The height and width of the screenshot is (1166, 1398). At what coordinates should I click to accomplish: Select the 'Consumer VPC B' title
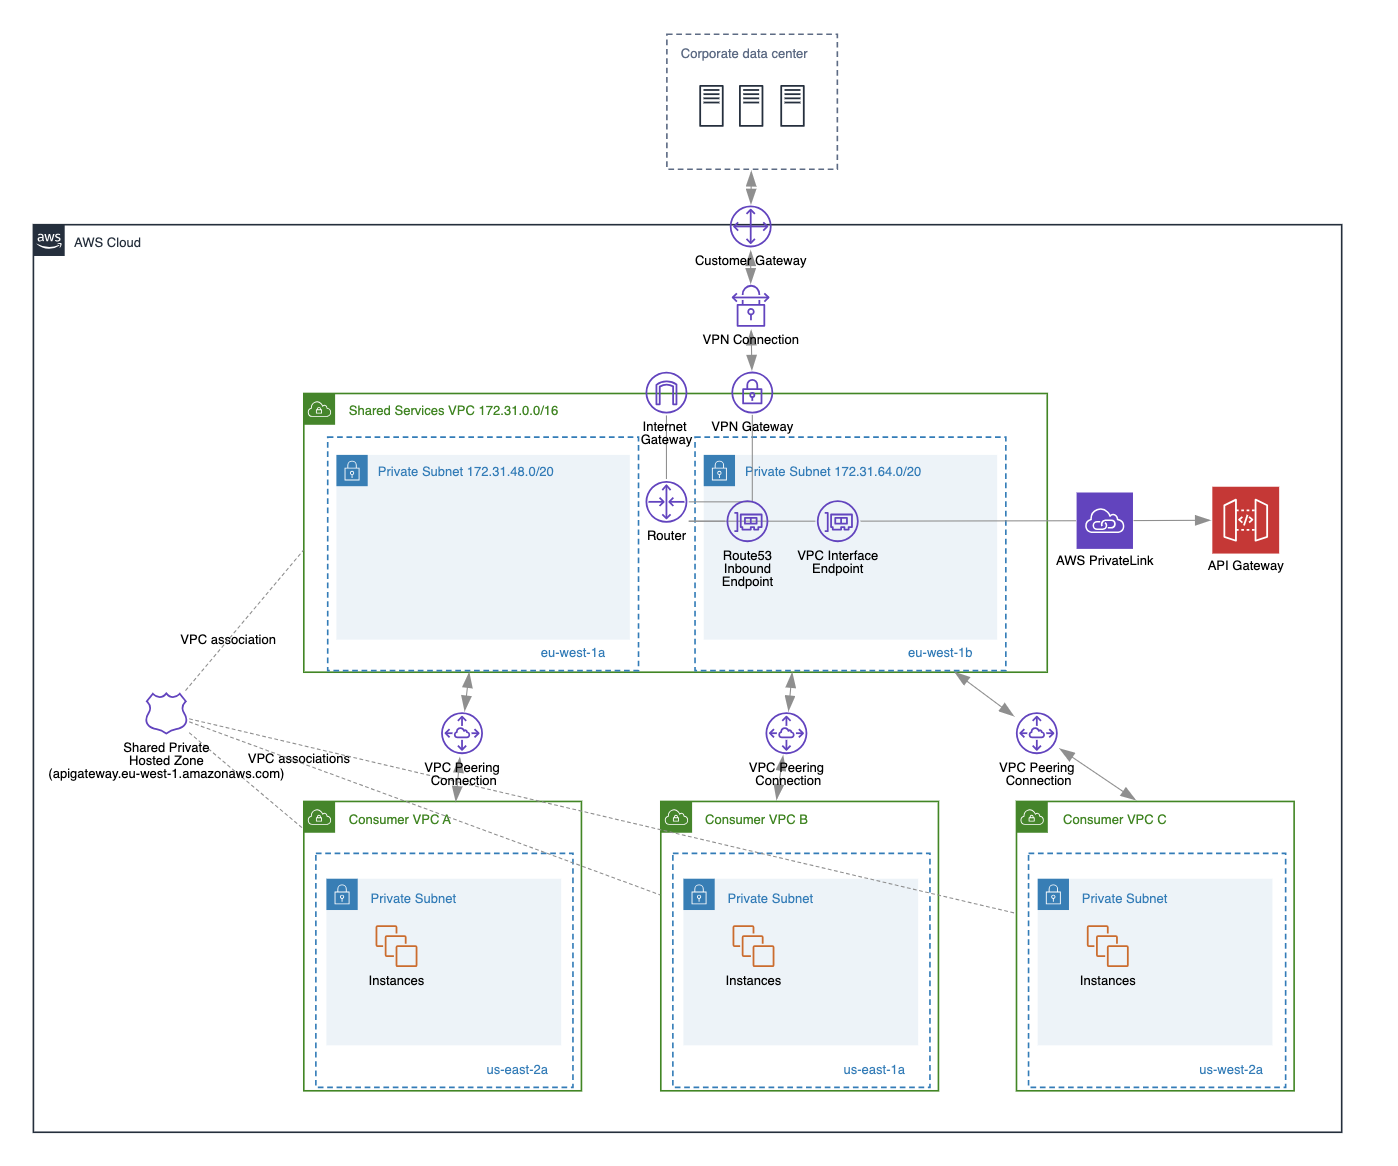coord(756,819)
